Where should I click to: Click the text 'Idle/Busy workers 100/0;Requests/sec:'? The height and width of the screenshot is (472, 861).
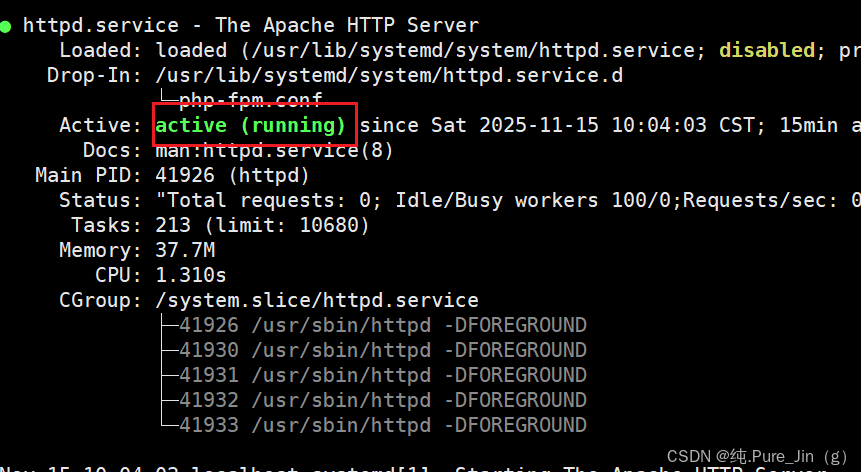[x=615, y=200]
